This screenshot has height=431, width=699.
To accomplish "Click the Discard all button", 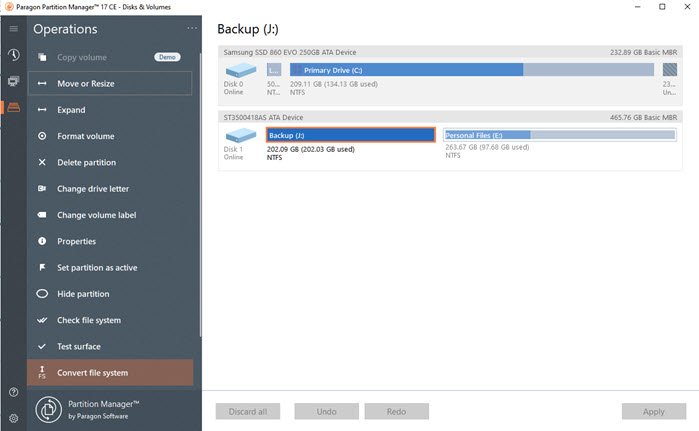I will click(x=248, y=411).
